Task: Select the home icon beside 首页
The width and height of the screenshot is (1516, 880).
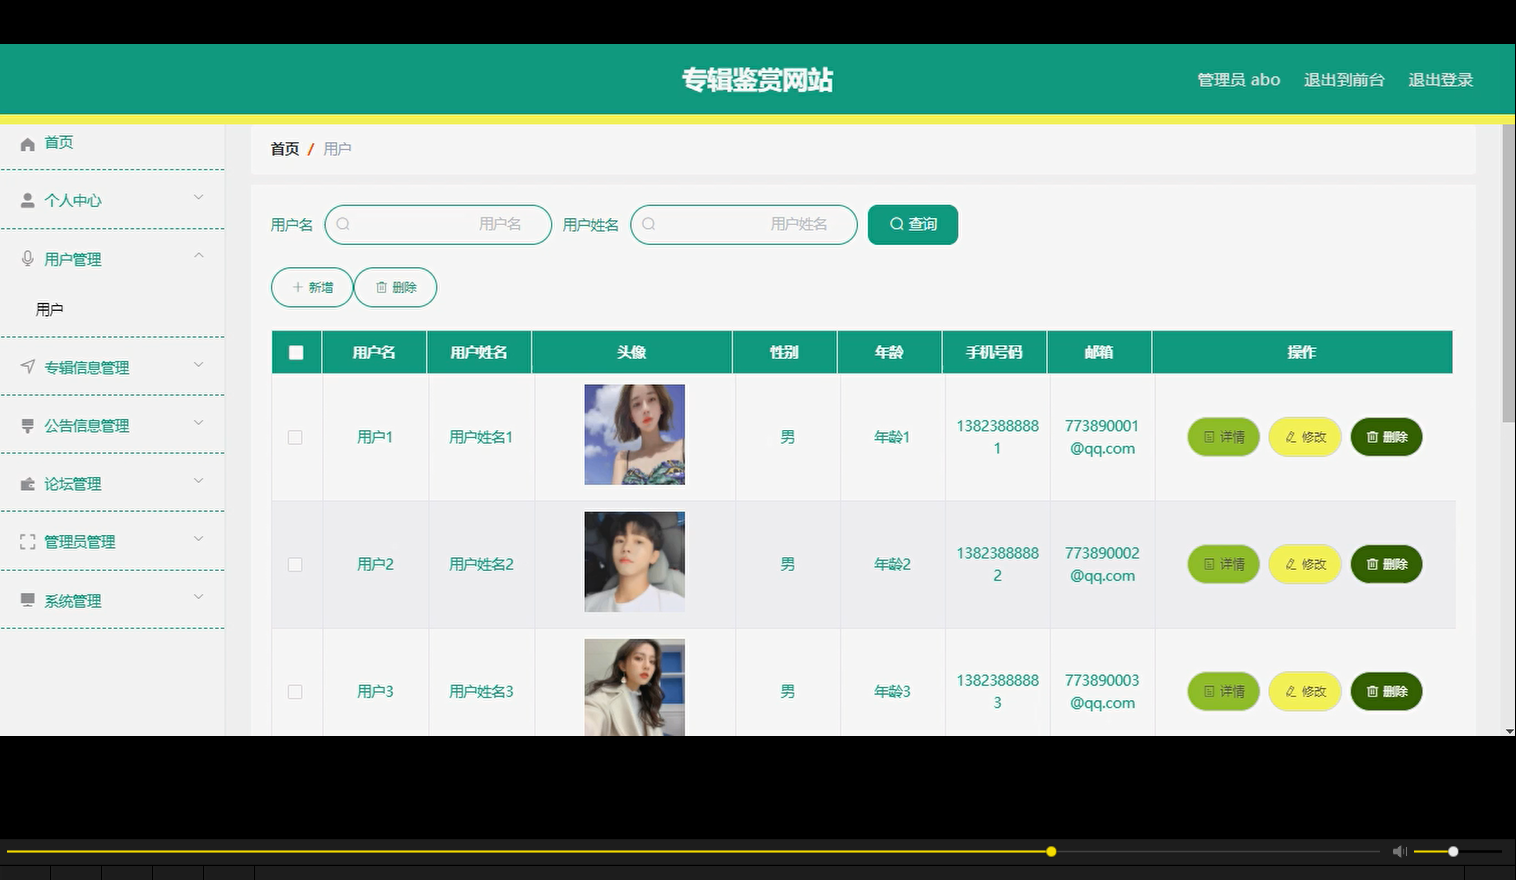Action: click(28, 142)
